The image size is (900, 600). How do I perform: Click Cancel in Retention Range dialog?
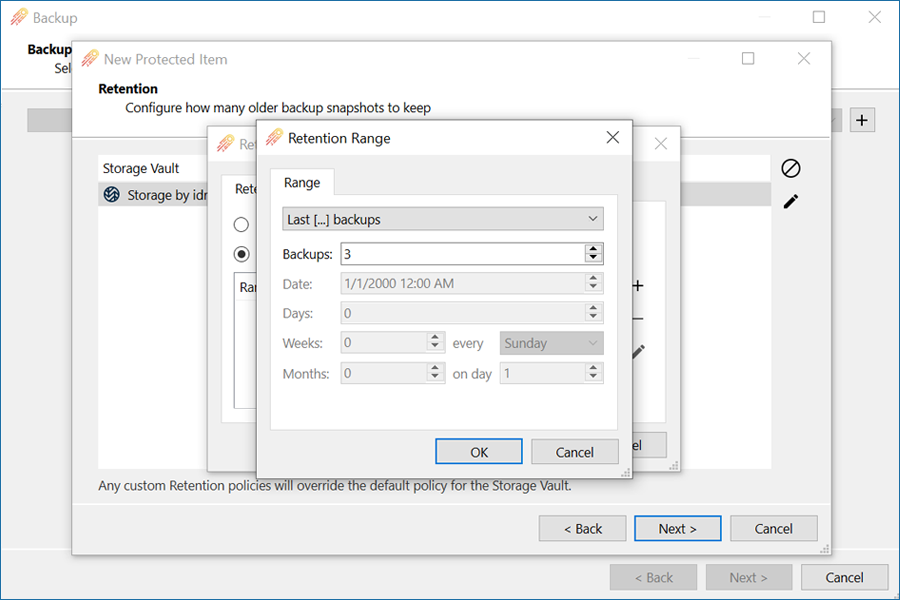pyautogui.click(x=575, y=452)
